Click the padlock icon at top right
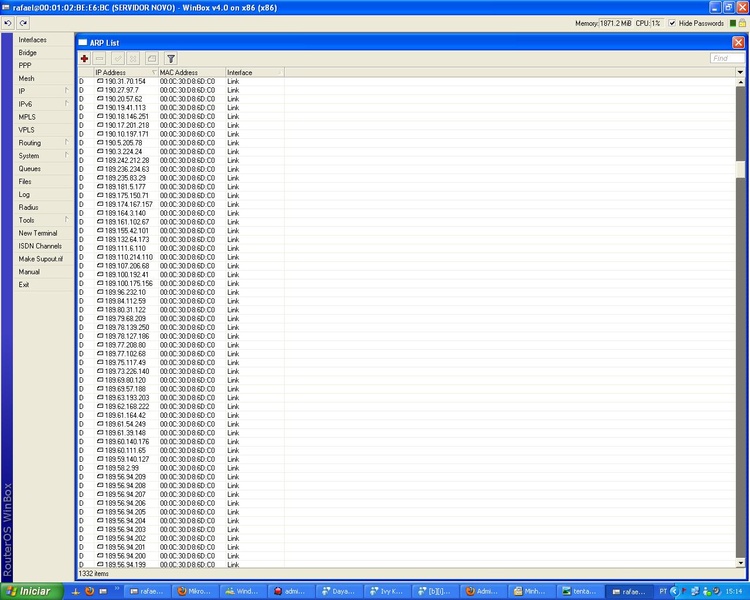Screen dimensions: 750x600 [742, 23]
